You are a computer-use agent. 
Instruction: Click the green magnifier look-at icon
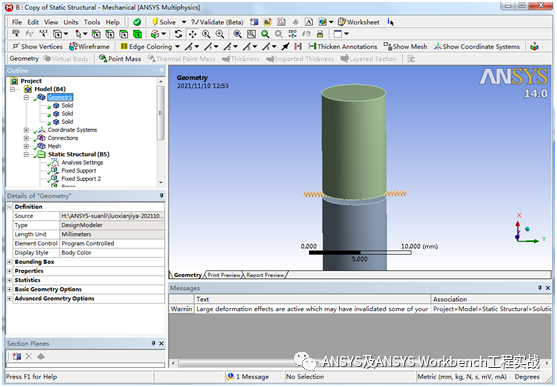265,34
